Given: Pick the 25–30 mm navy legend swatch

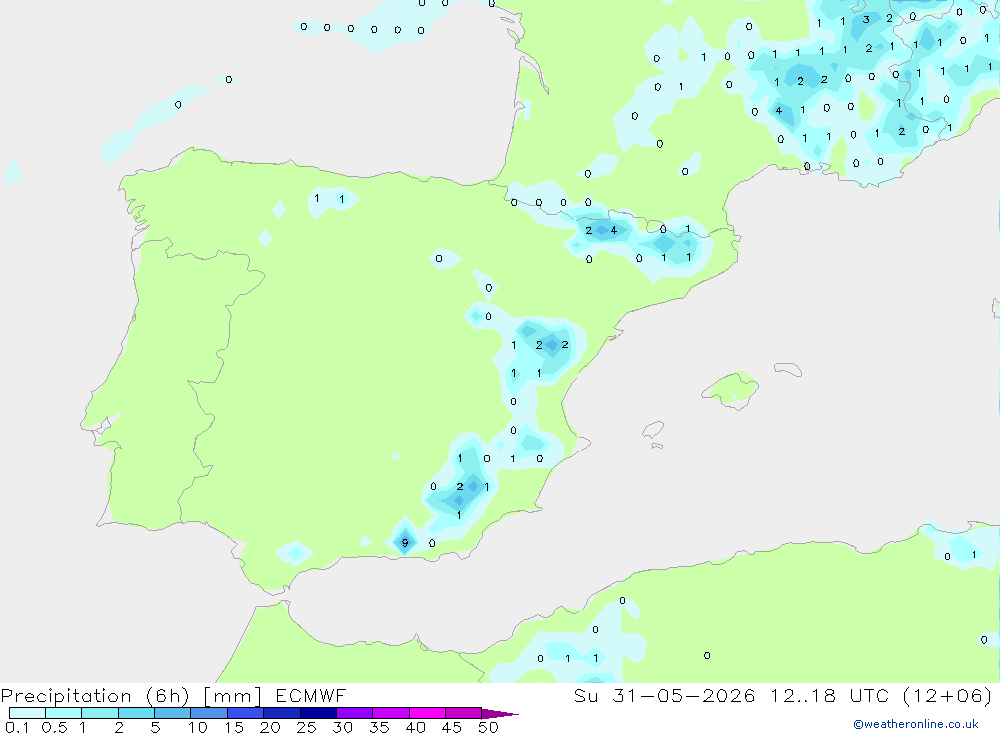Looking at the screenshot, I should coord(318,713).
